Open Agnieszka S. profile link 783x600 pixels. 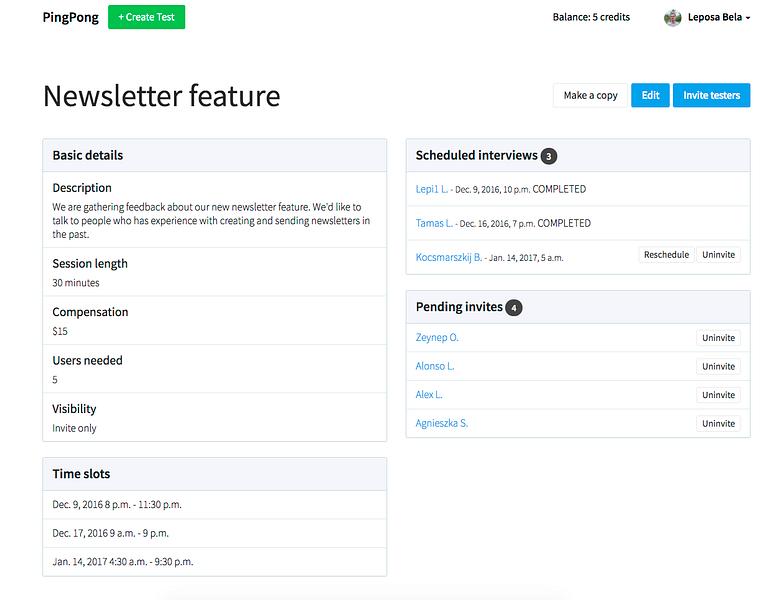pos(442,423)
